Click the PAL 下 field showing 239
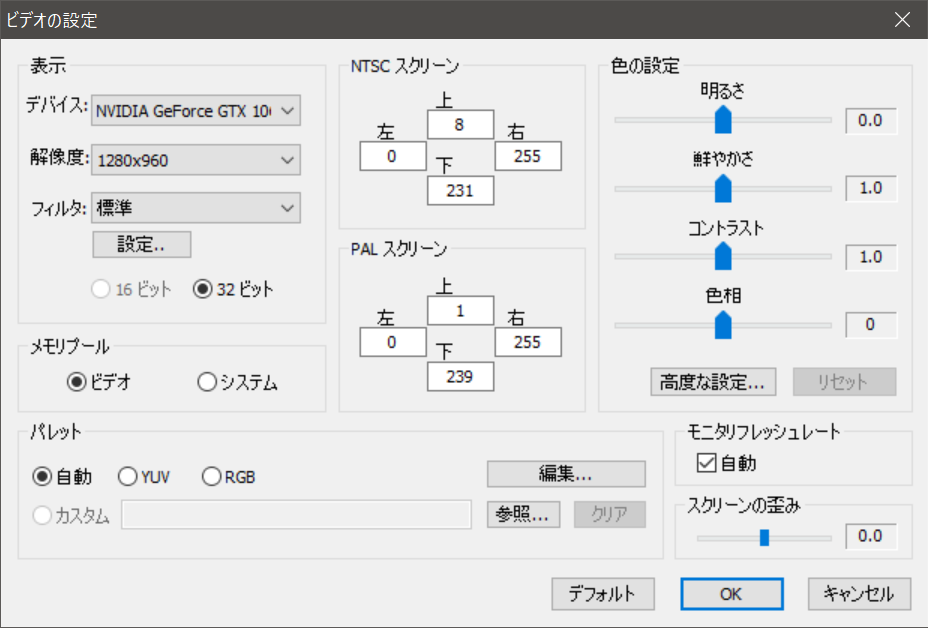The height and width of the screenshot is (628, 928). (x=460, y=375)
